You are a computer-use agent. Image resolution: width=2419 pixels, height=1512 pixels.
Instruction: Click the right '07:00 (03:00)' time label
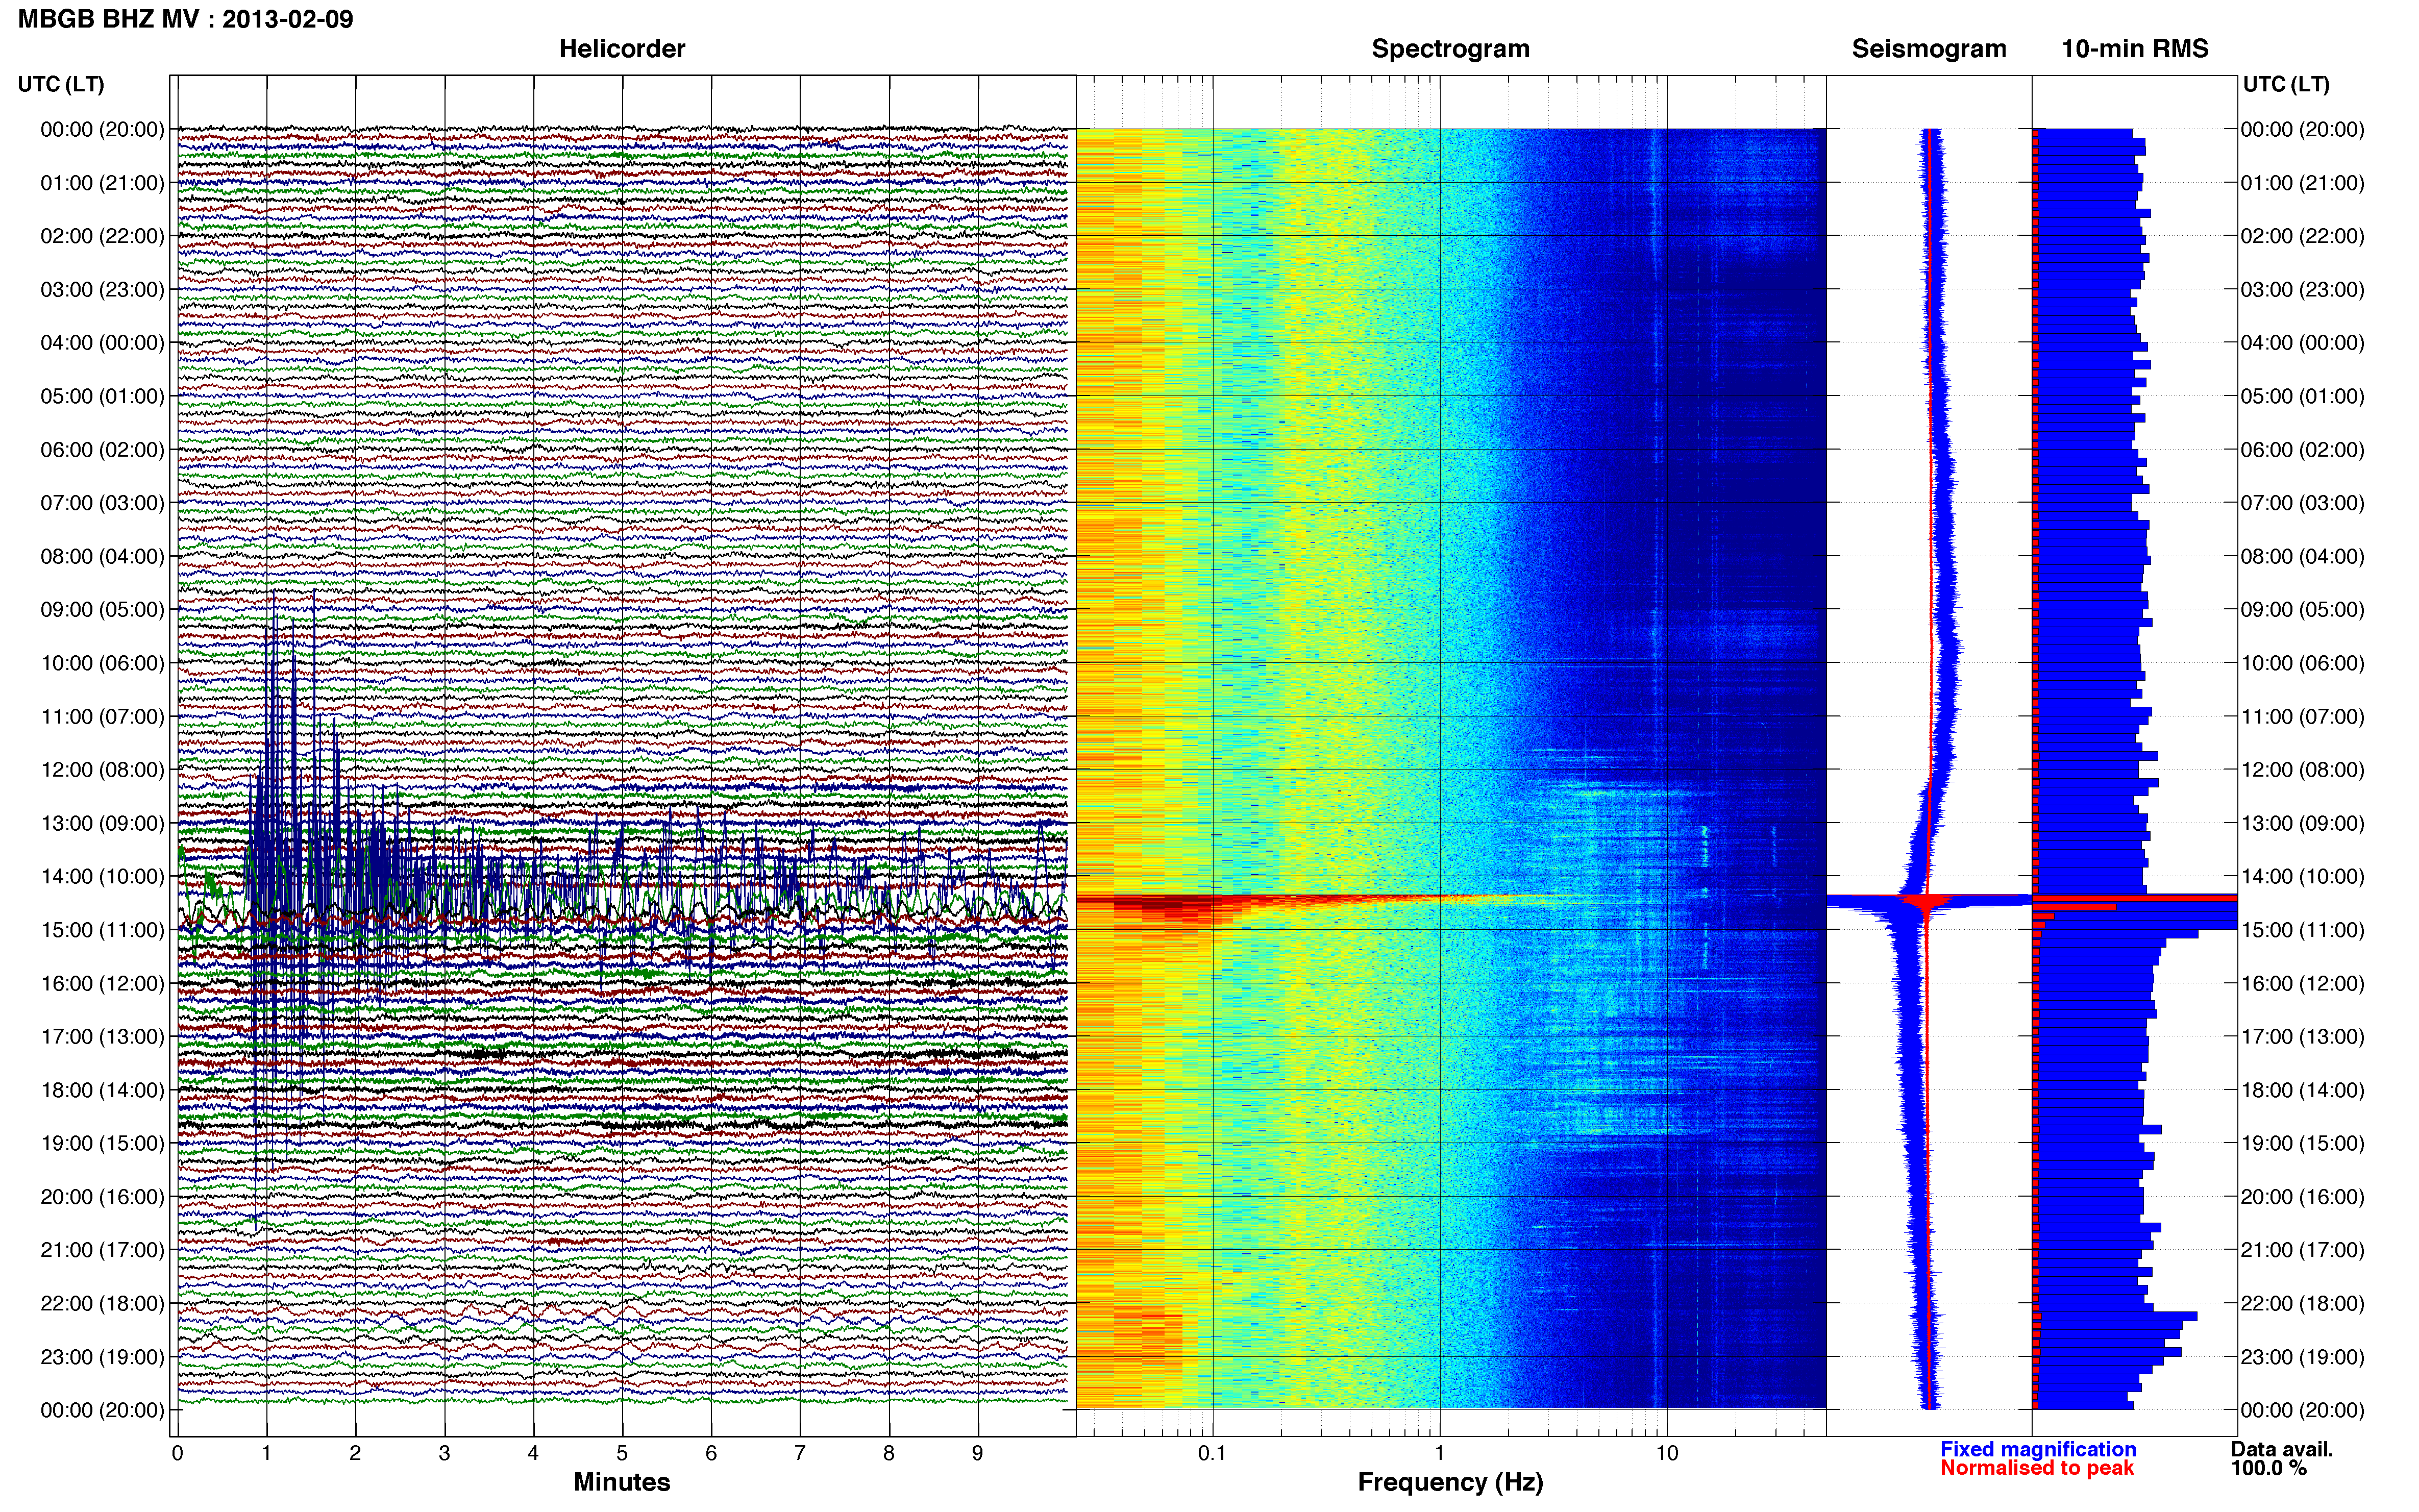(x=2303, y=503)
